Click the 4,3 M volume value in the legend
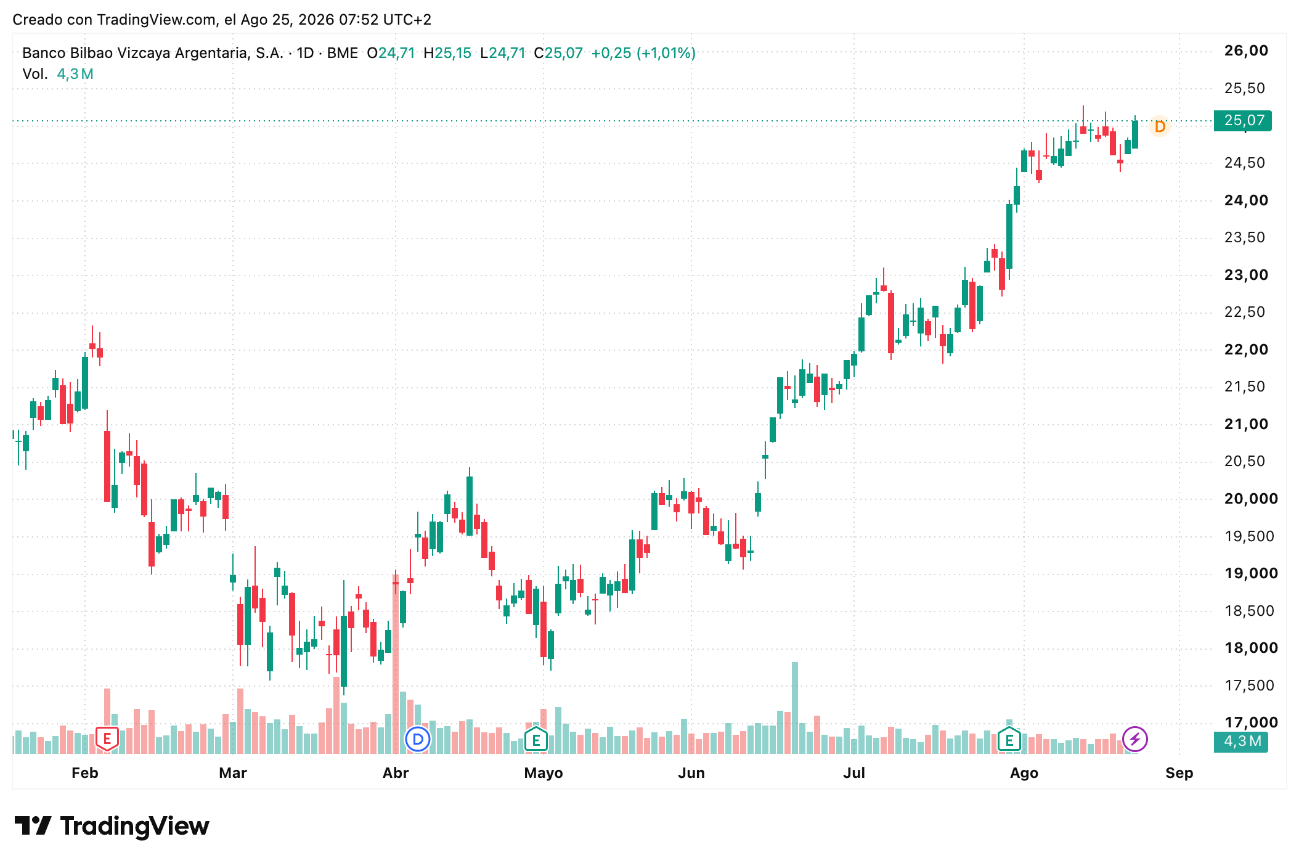Screen dimensions: 1299x863 coord(75,74)
